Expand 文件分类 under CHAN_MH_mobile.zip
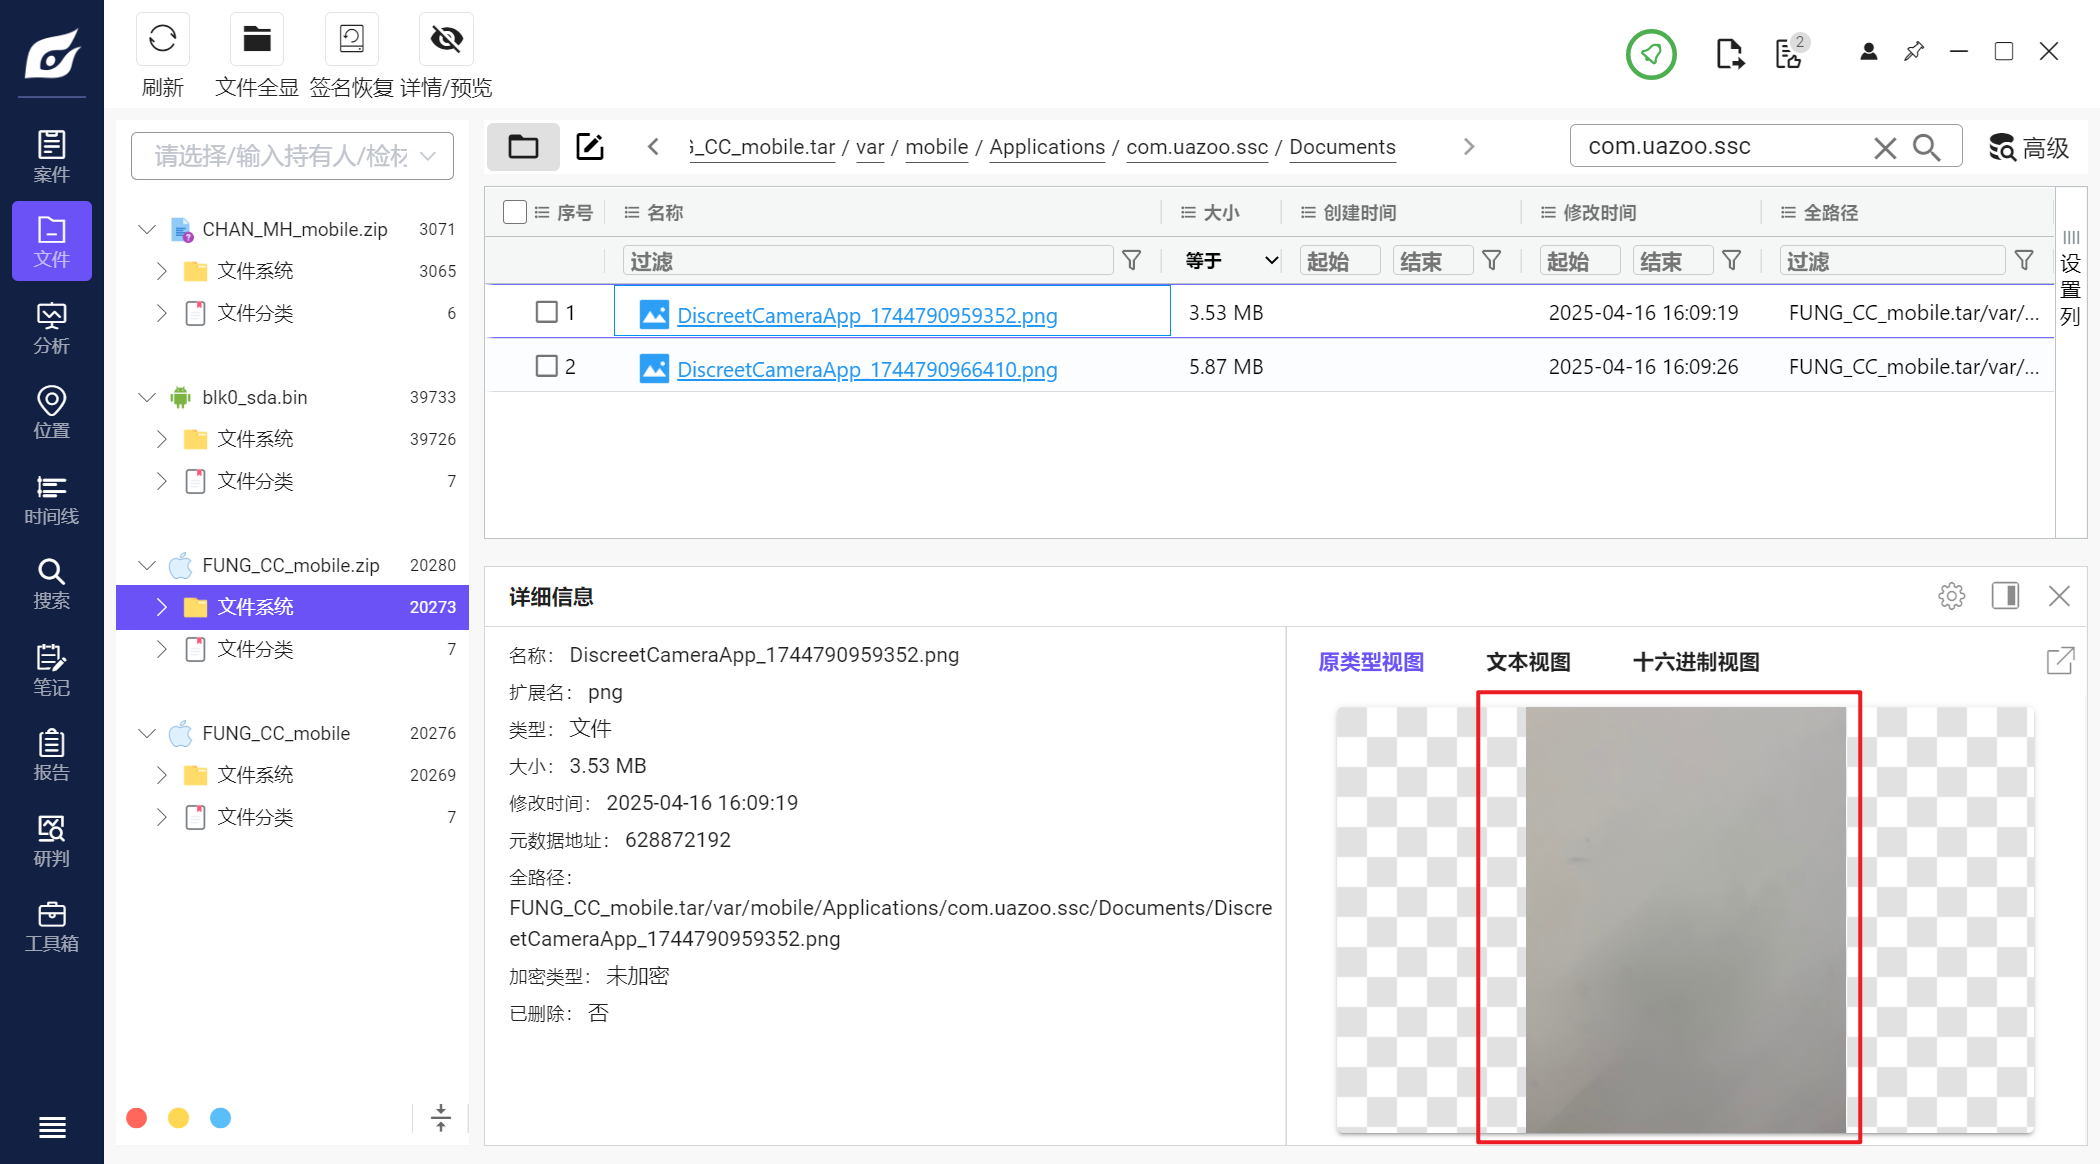 [x=162, y=313]
